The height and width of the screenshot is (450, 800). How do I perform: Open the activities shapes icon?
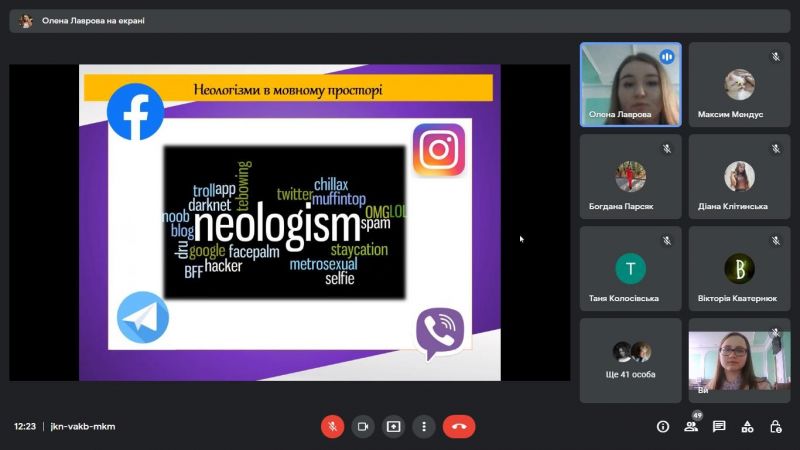coord(747,427)
